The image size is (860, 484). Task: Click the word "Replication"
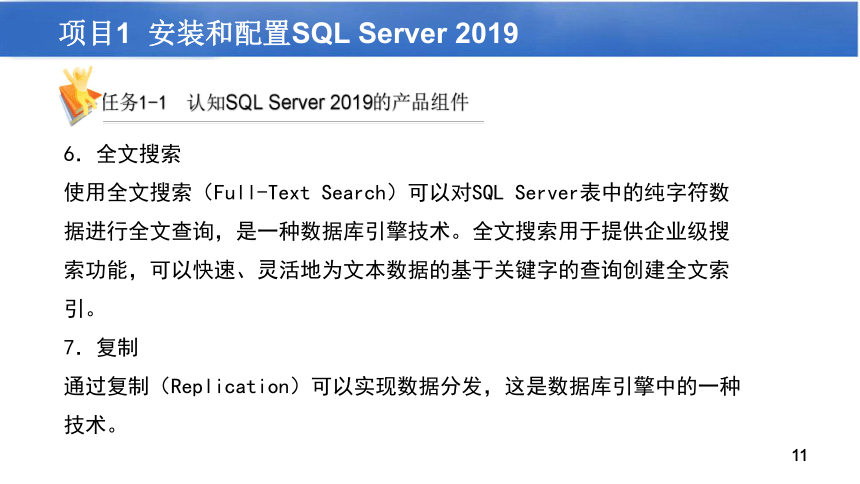[x=230, y=386]
